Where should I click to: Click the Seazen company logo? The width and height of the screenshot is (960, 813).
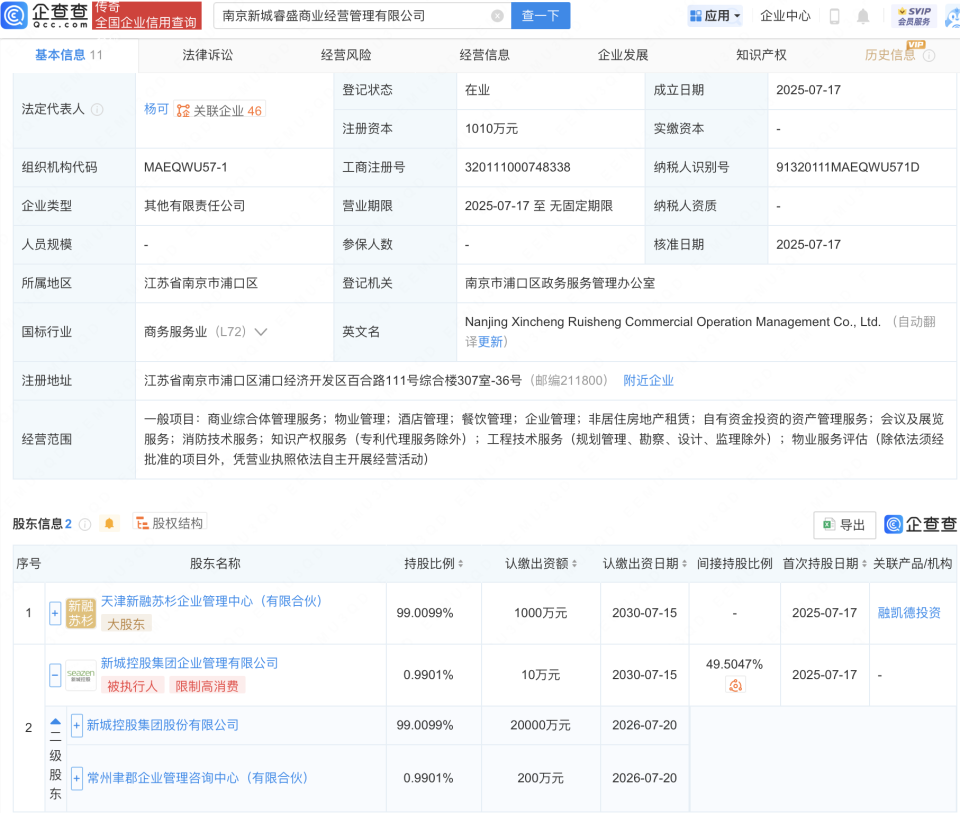coord(81,675)
